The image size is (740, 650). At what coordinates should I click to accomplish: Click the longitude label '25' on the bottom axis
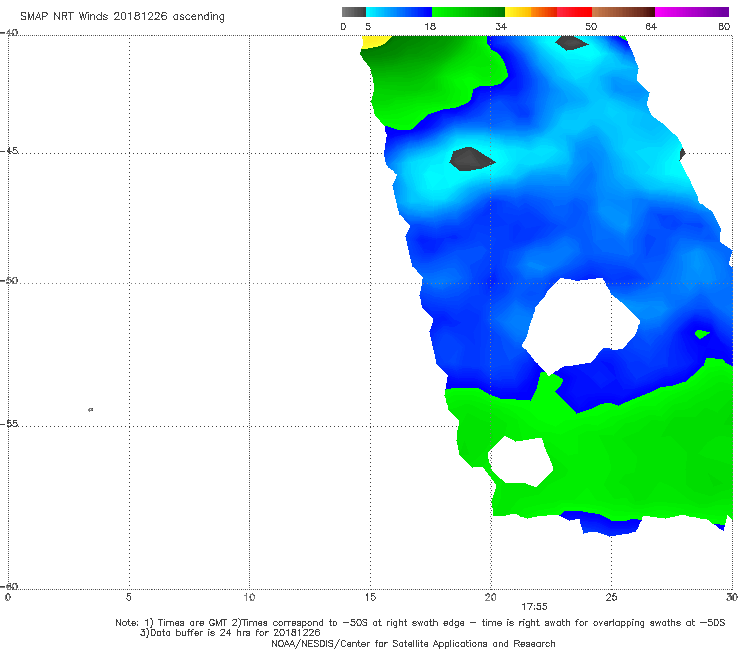[612, 597]
